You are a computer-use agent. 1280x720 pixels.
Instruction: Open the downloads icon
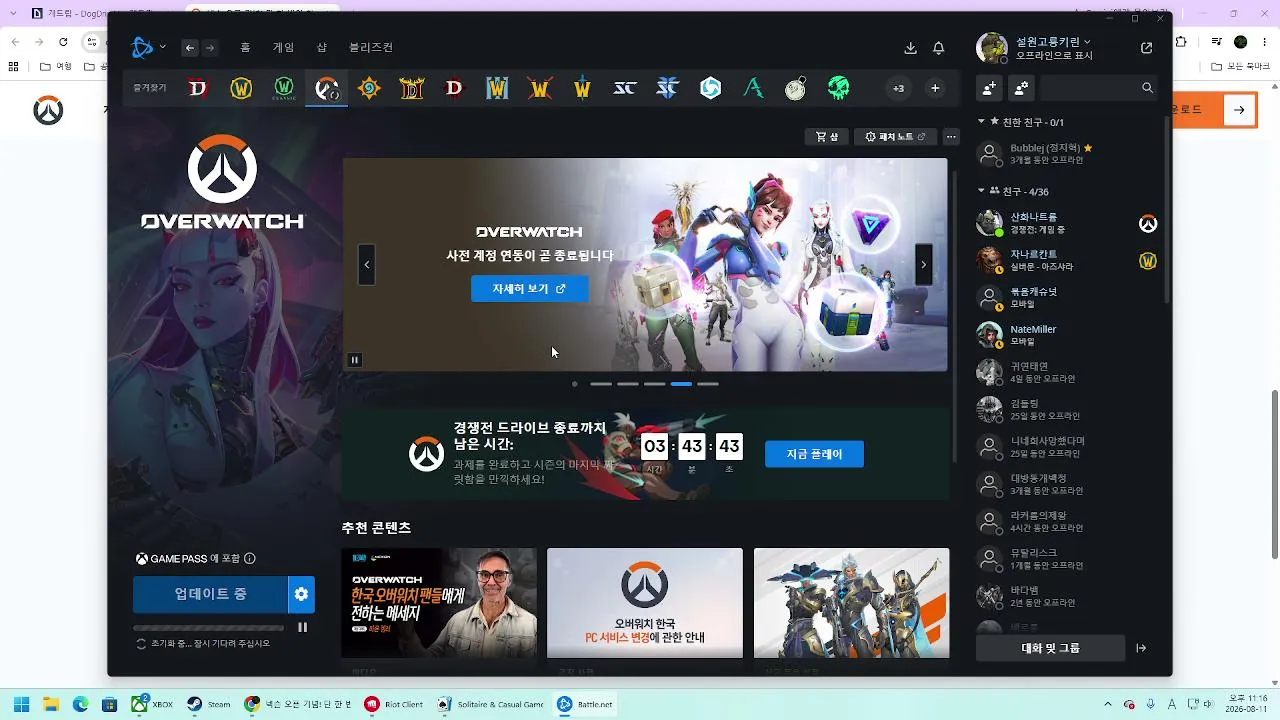(x=910, y=48)
